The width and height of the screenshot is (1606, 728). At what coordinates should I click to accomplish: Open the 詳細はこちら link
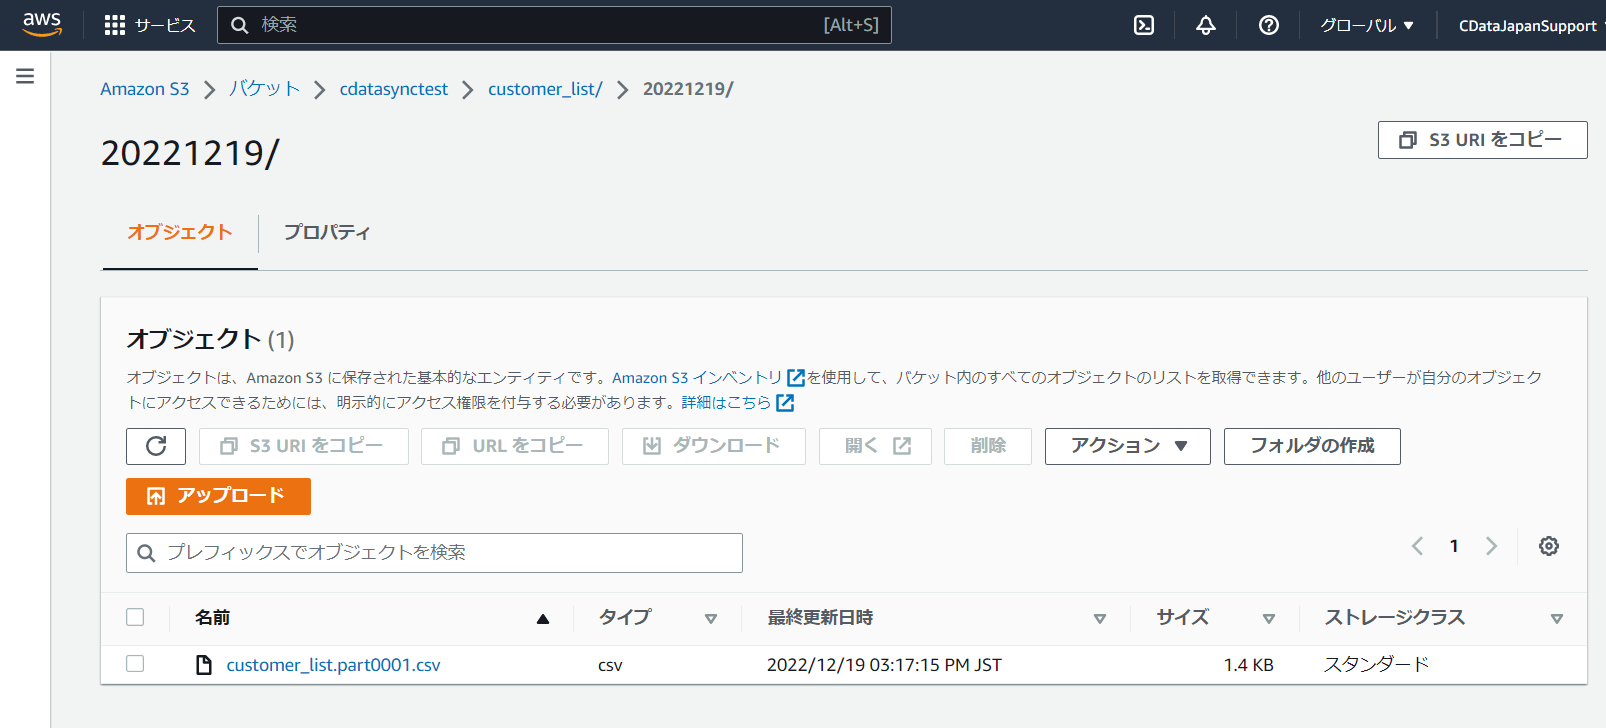click(x=726, y=402)
